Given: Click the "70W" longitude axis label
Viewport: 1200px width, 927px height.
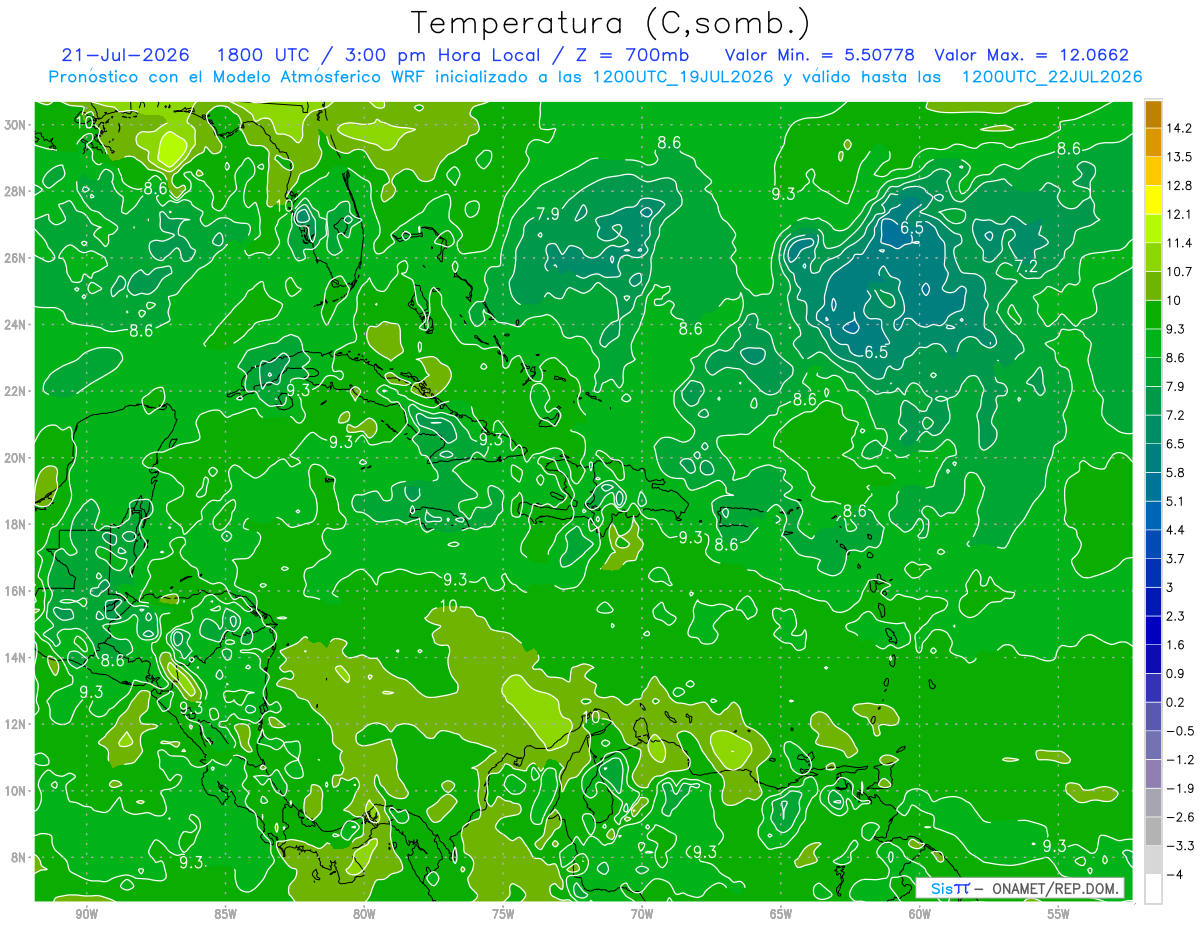Looking at the screenshot, I should pyautogui.click(x=642, y=914).
